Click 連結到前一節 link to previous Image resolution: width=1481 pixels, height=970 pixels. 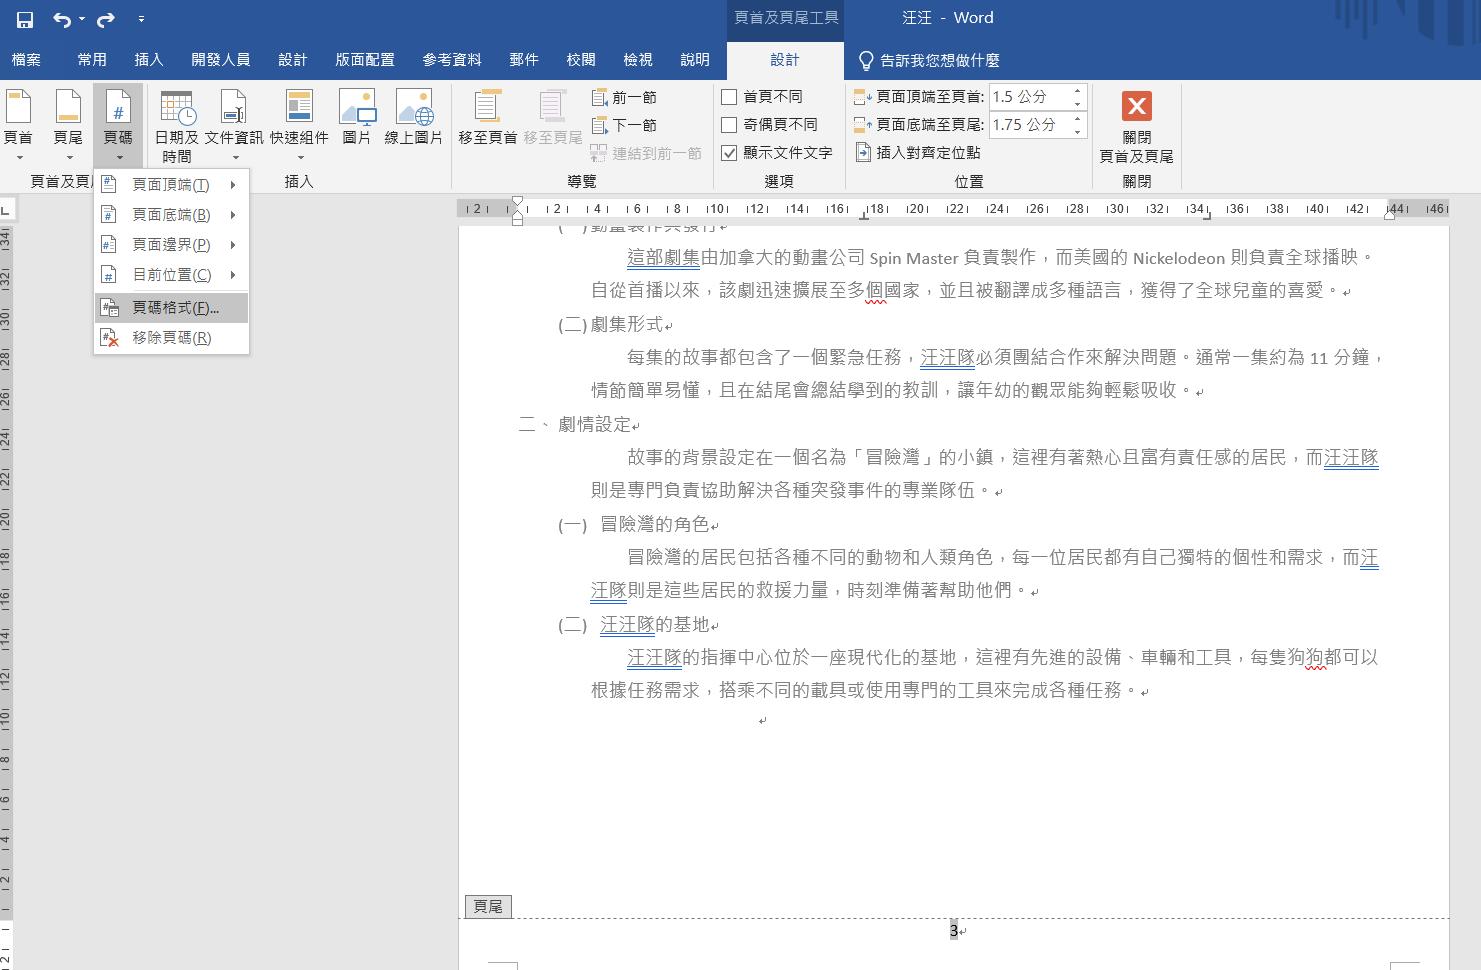[646, 153]
